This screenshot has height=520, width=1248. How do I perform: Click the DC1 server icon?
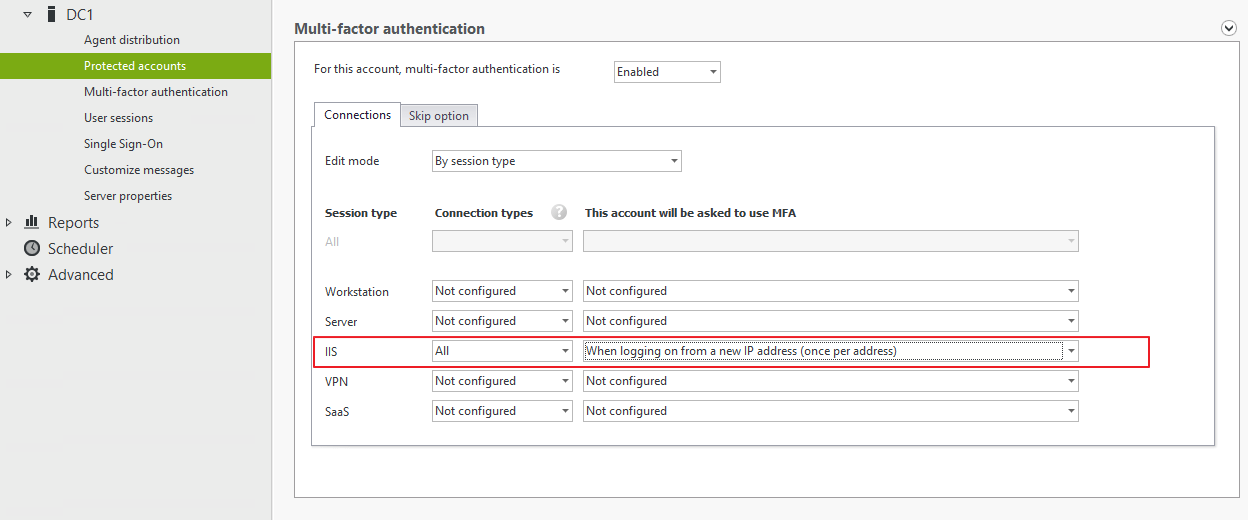(51, 15)
